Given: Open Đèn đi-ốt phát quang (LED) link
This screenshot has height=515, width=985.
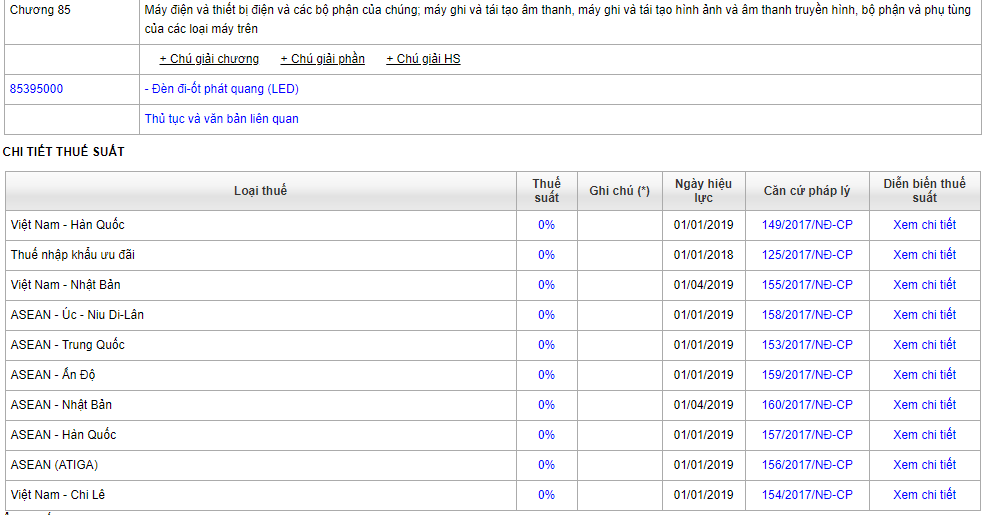Looking at the screenshot, I should tap(221, 89).
